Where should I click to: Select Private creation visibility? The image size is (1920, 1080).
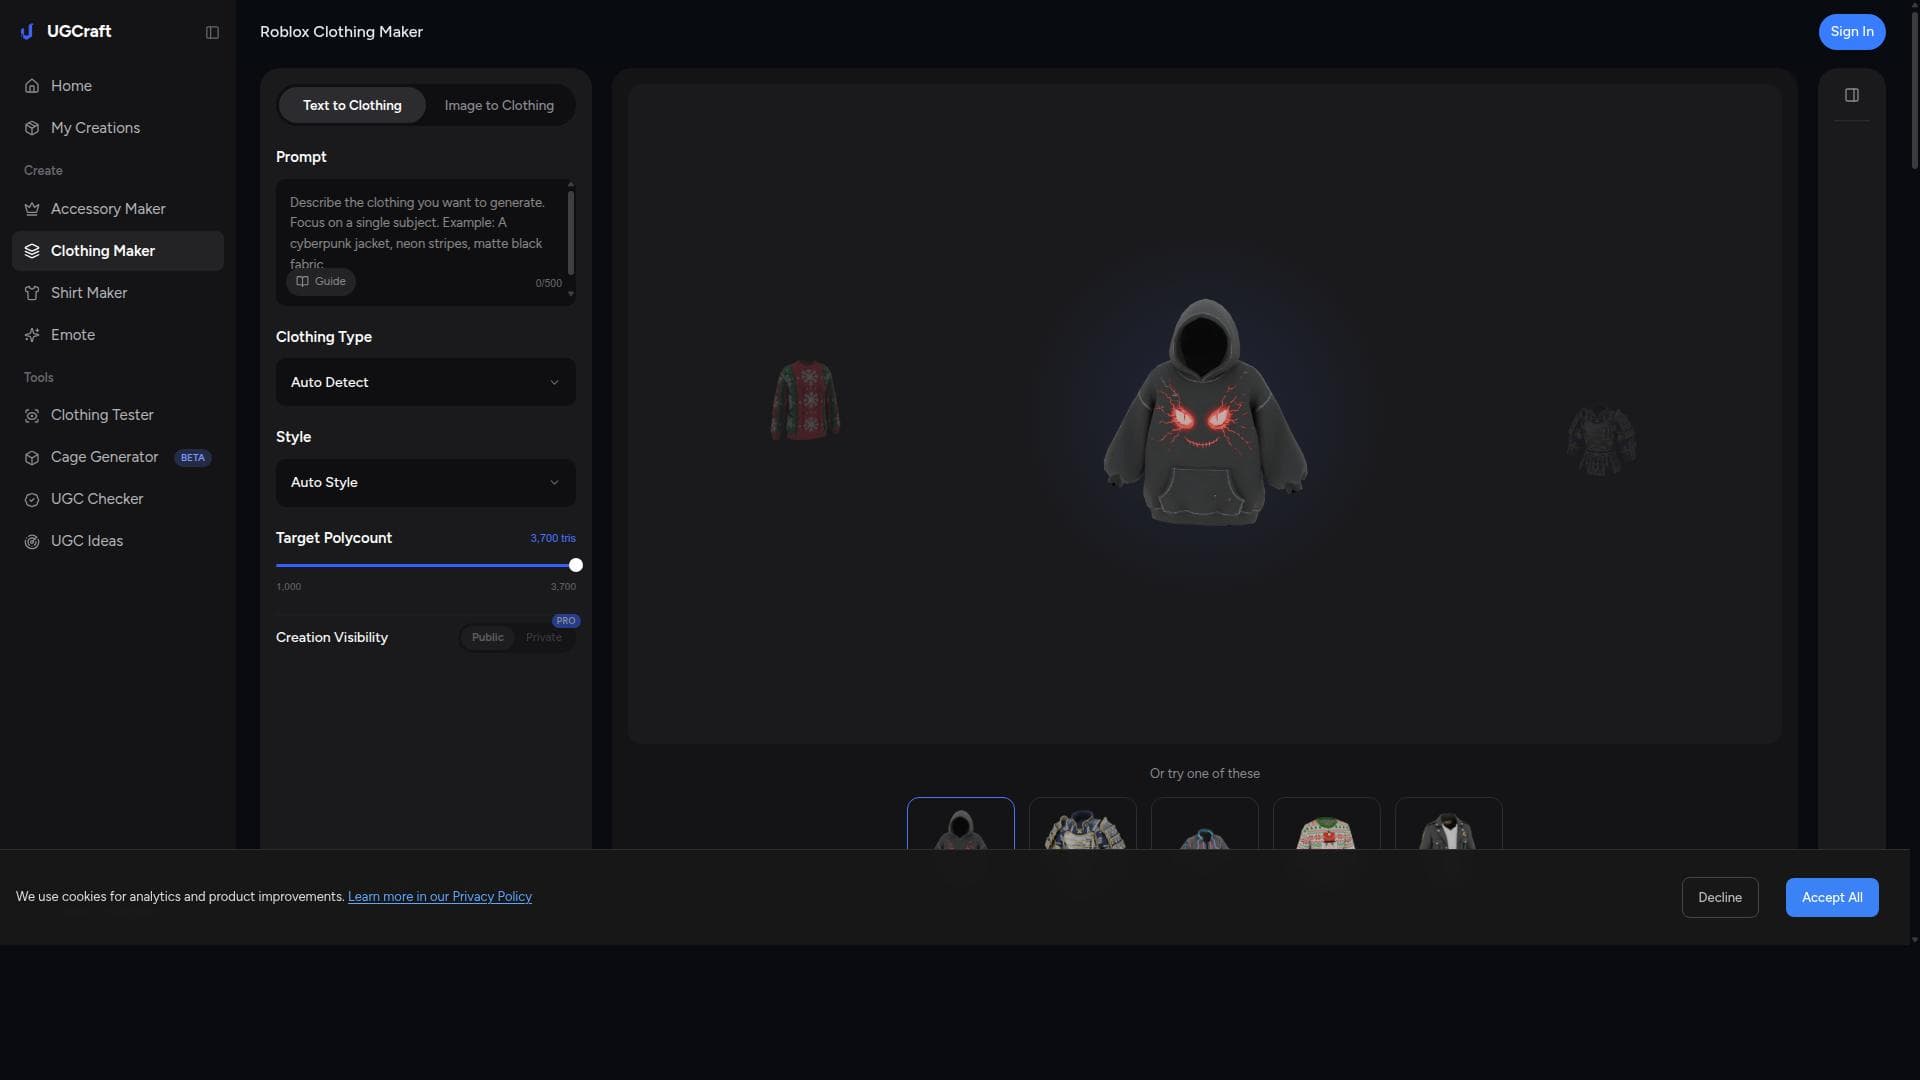(544, 637)
